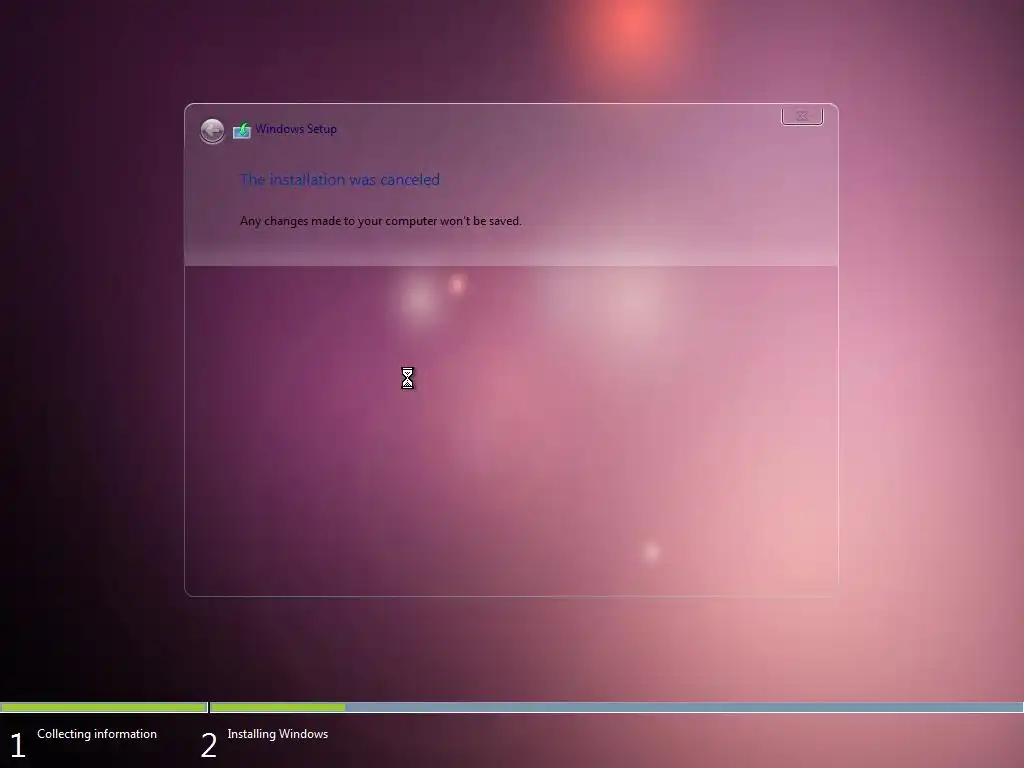Close the Windows Setup dialog
This screenshot has width=1024, height=768.
[x=802, y=116]
